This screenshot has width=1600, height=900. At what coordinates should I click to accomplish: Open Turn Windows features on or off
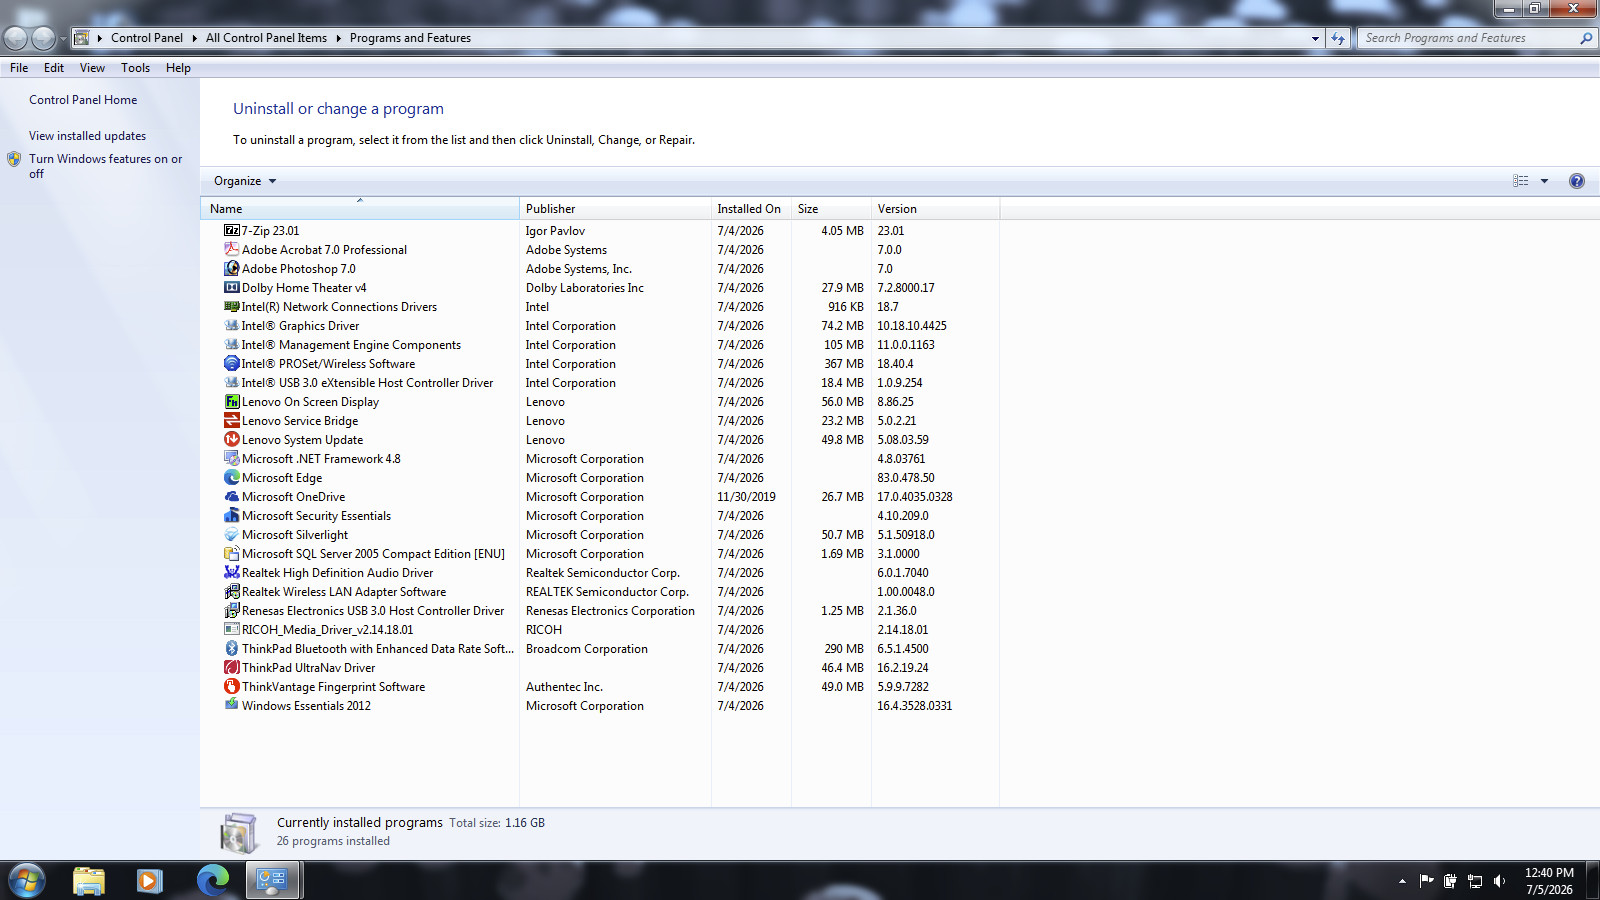105,166
